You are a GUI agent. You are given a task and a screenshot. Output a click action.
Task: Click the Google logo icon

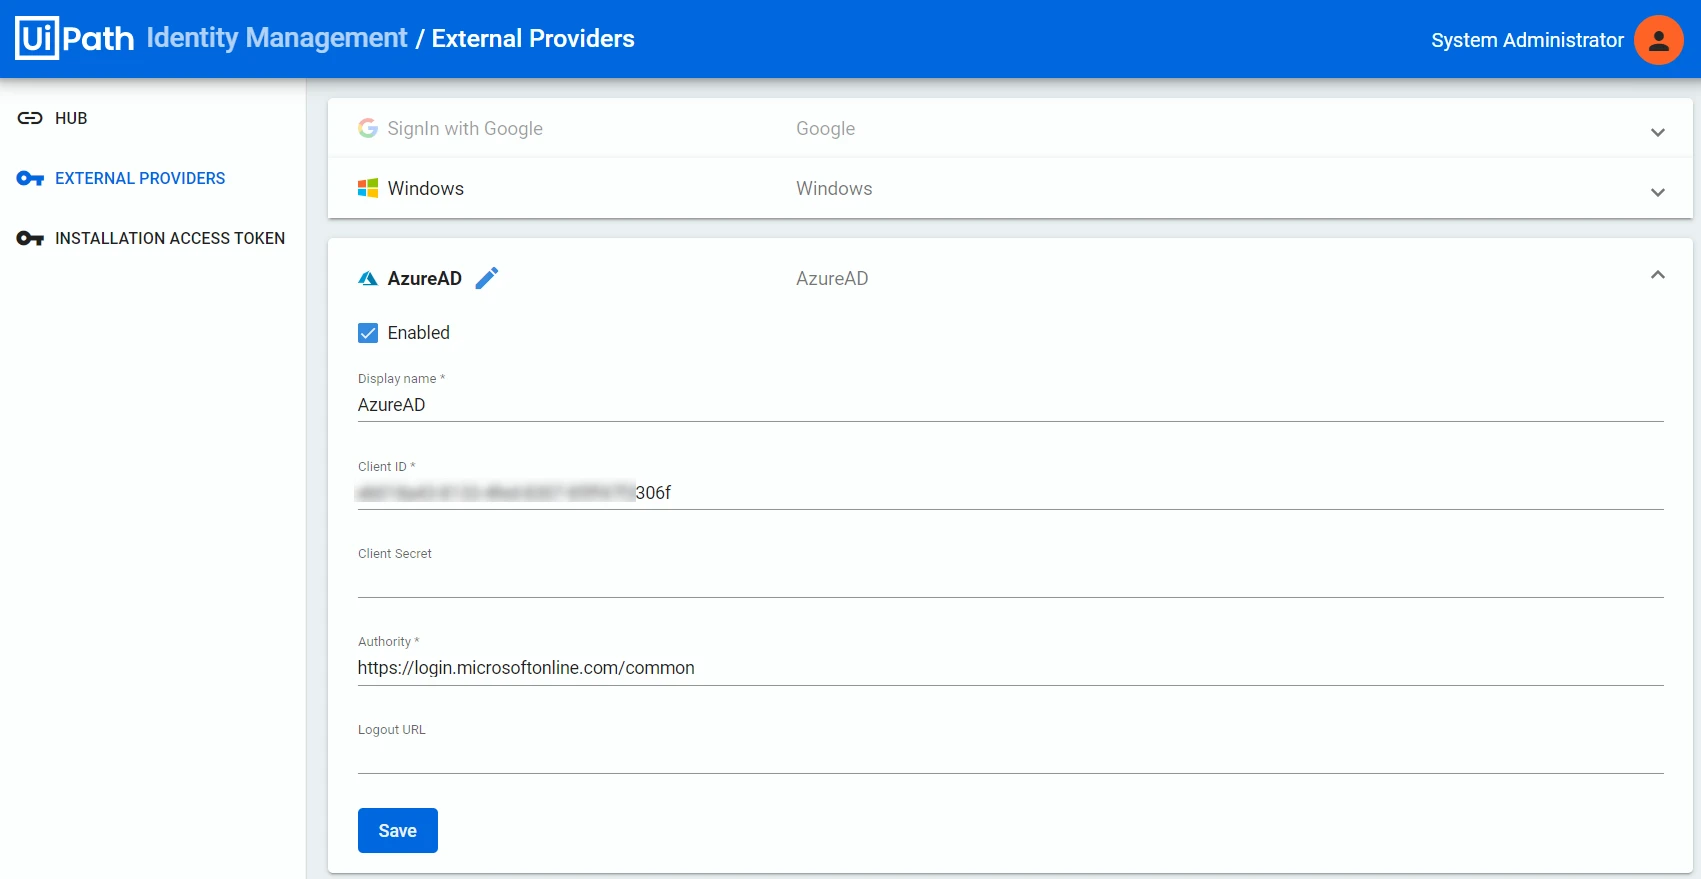coord(368,128)
